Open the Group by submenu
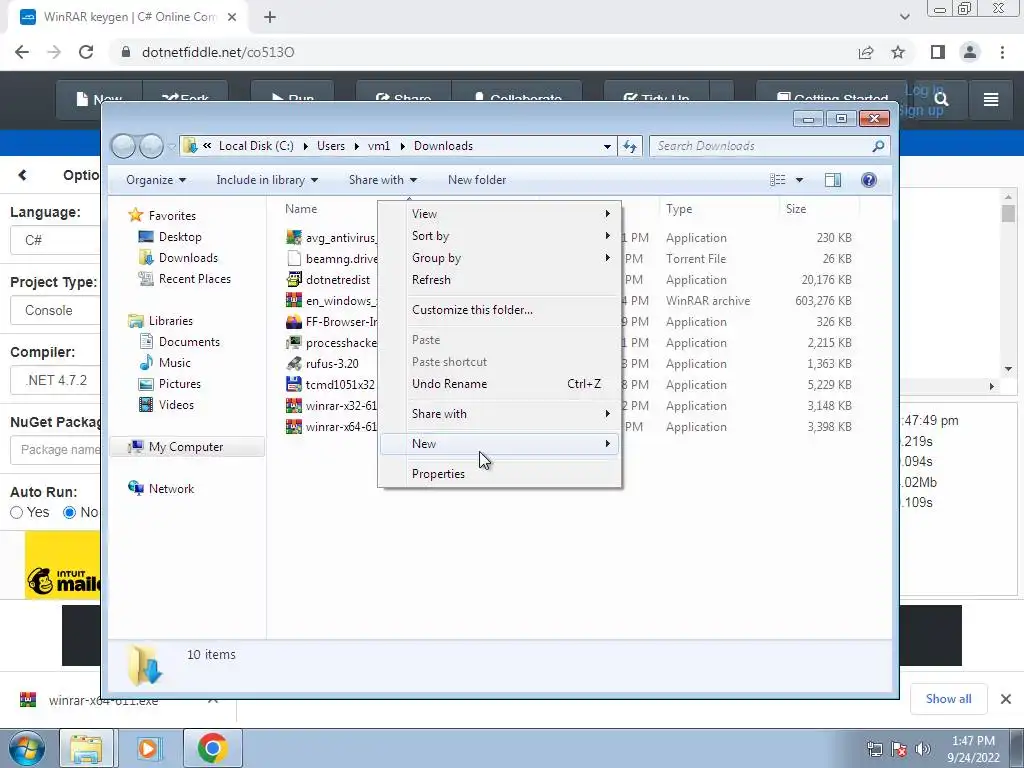 [x=500, y=258]
